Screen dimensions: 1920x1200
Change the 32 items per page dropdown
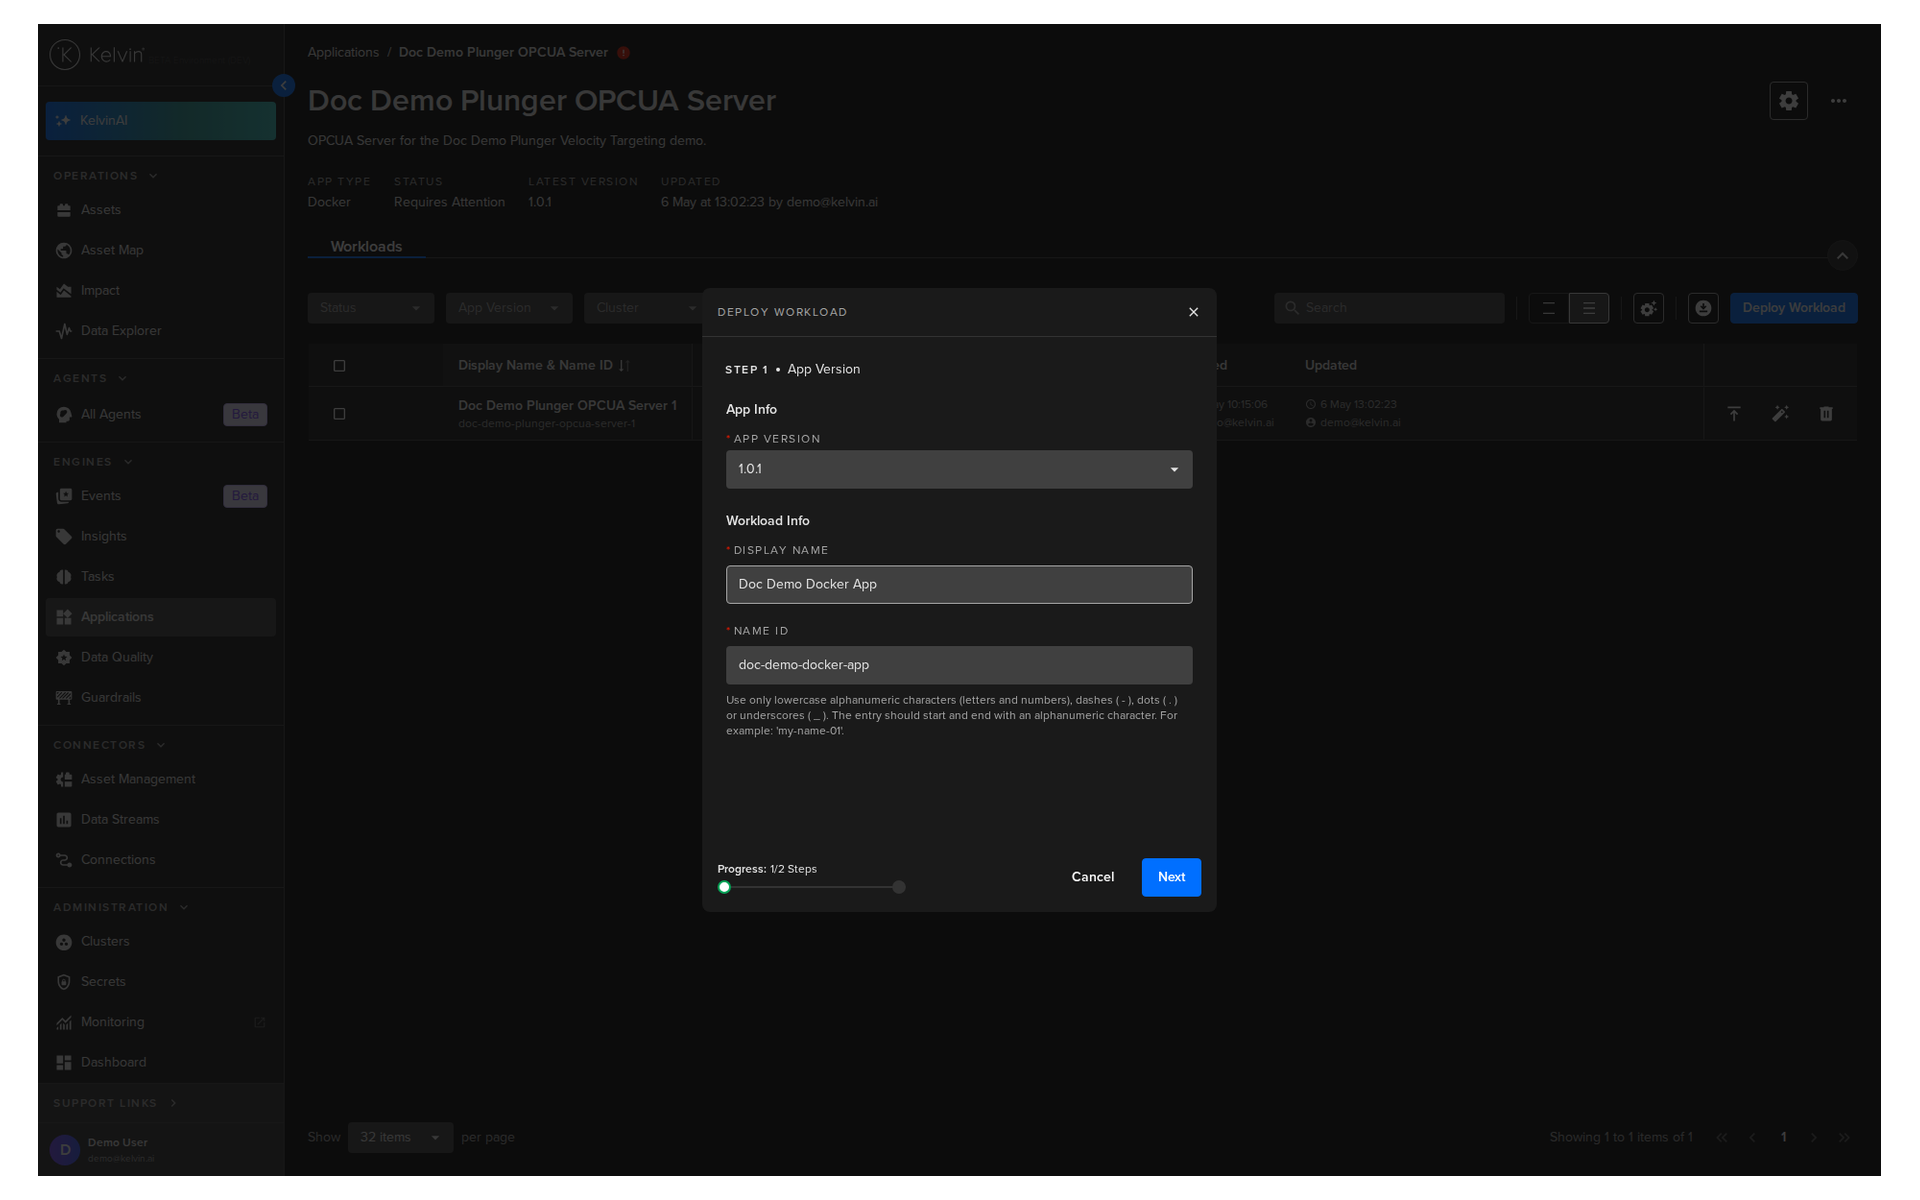tap(400, 1137)
